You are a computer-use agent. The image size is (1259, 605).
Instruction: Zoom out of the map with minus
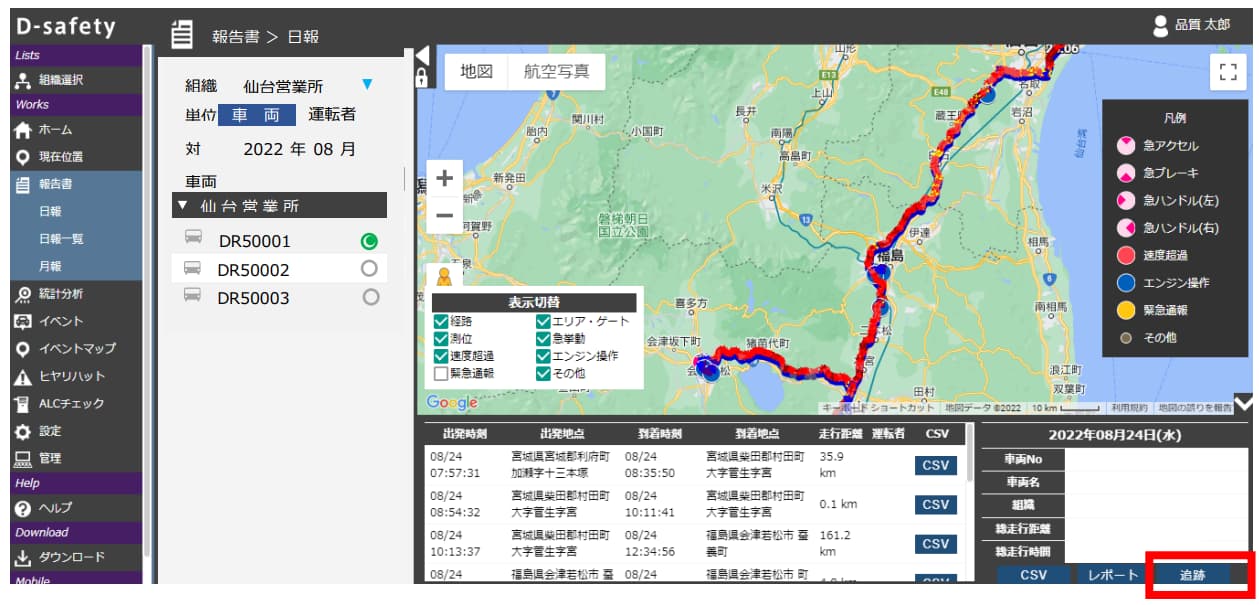pos(445,215)
